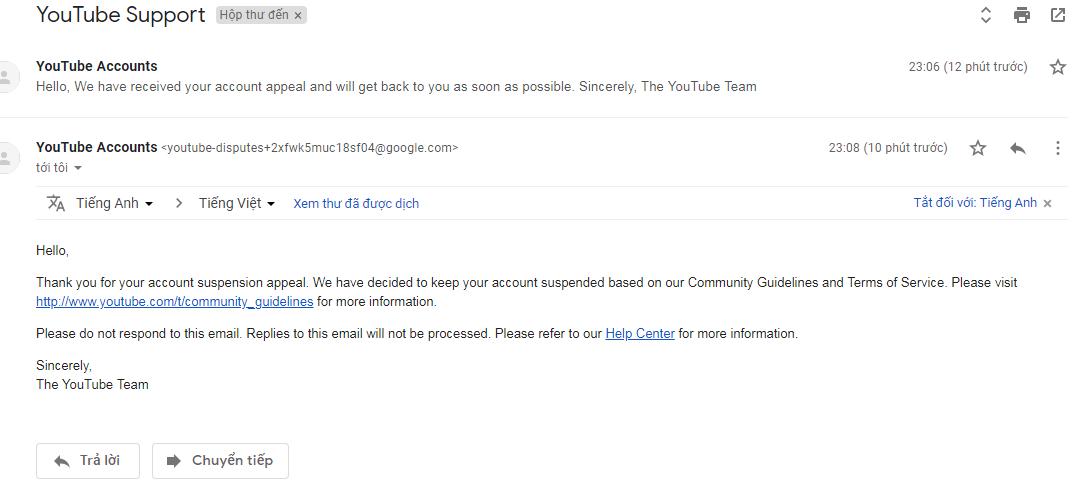Screen dimensions: 1077x483
Task: Remove the Hộp thư đến label
Action: click(x=297, y=16)
